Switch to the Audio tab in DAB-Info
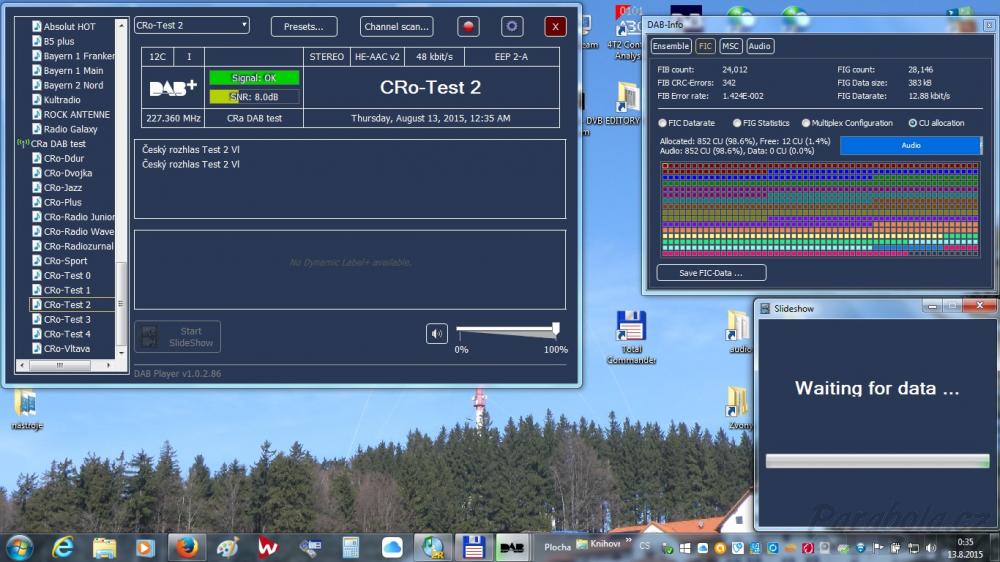Viewport: 1000px width, 562px height. tap(759, 46)
